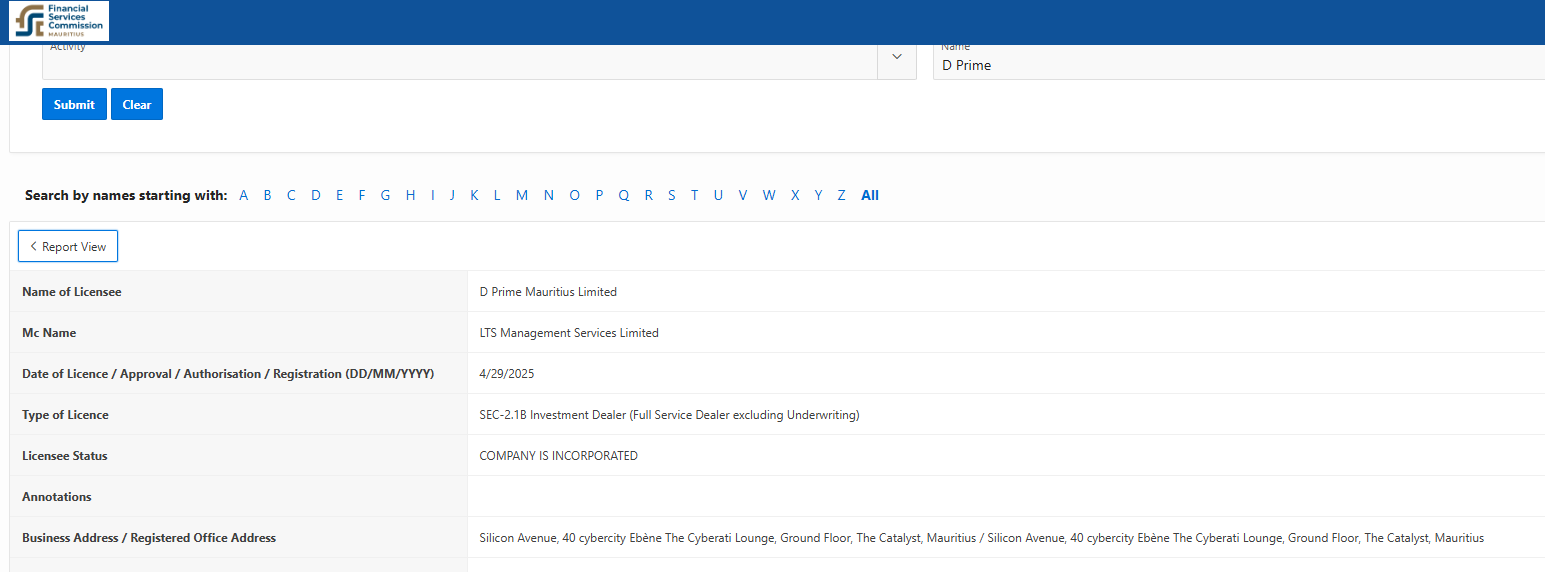Filter names starting with letter K

click(x=474, y=195)
